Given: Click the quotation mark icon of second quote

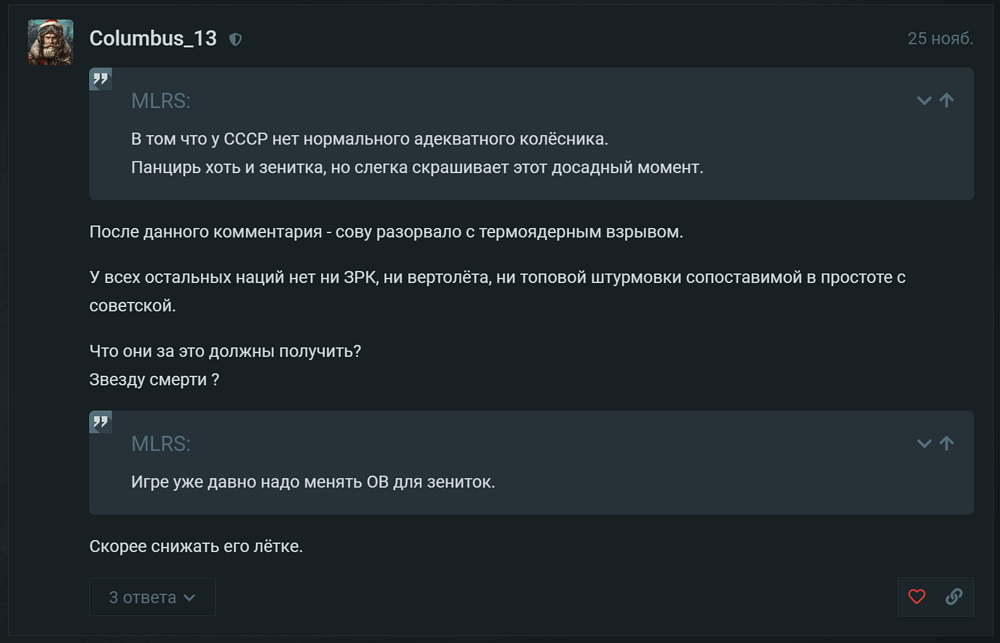Looking at the screenshot, I should (100, 422).
